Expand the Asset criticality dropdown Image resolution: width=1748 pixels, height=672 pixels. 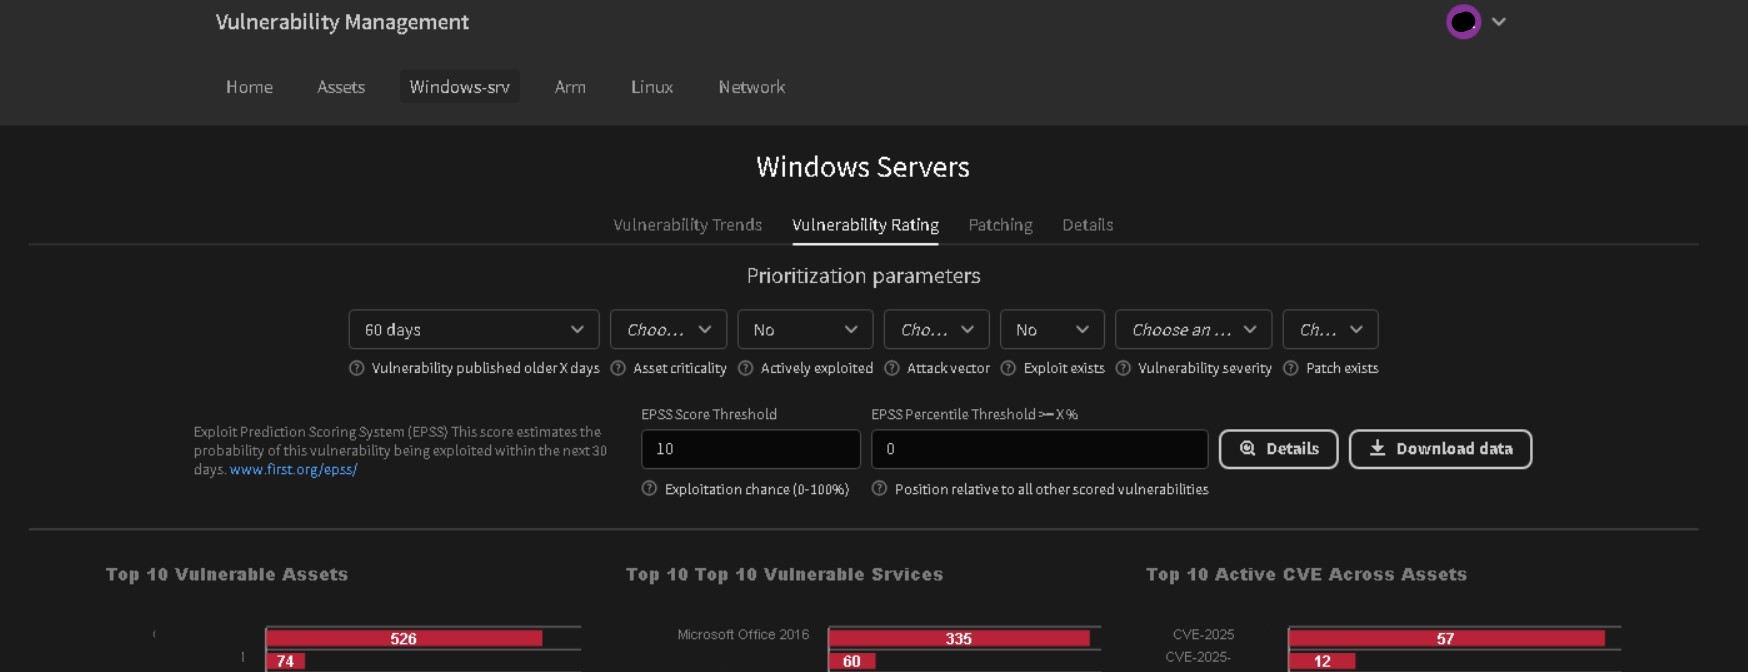(668, 329)
